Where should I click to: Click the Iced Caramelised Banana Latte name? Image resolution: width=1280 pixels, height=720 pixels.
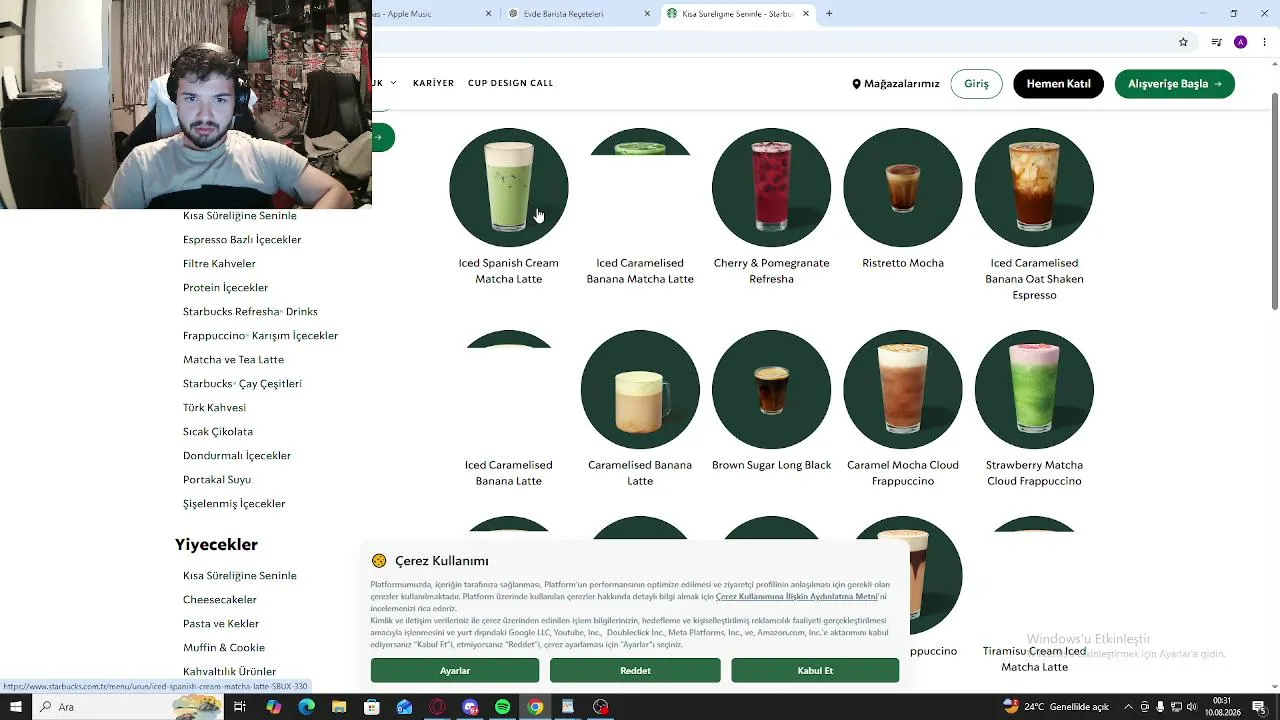pyautogui.click(x=509, y=473)
